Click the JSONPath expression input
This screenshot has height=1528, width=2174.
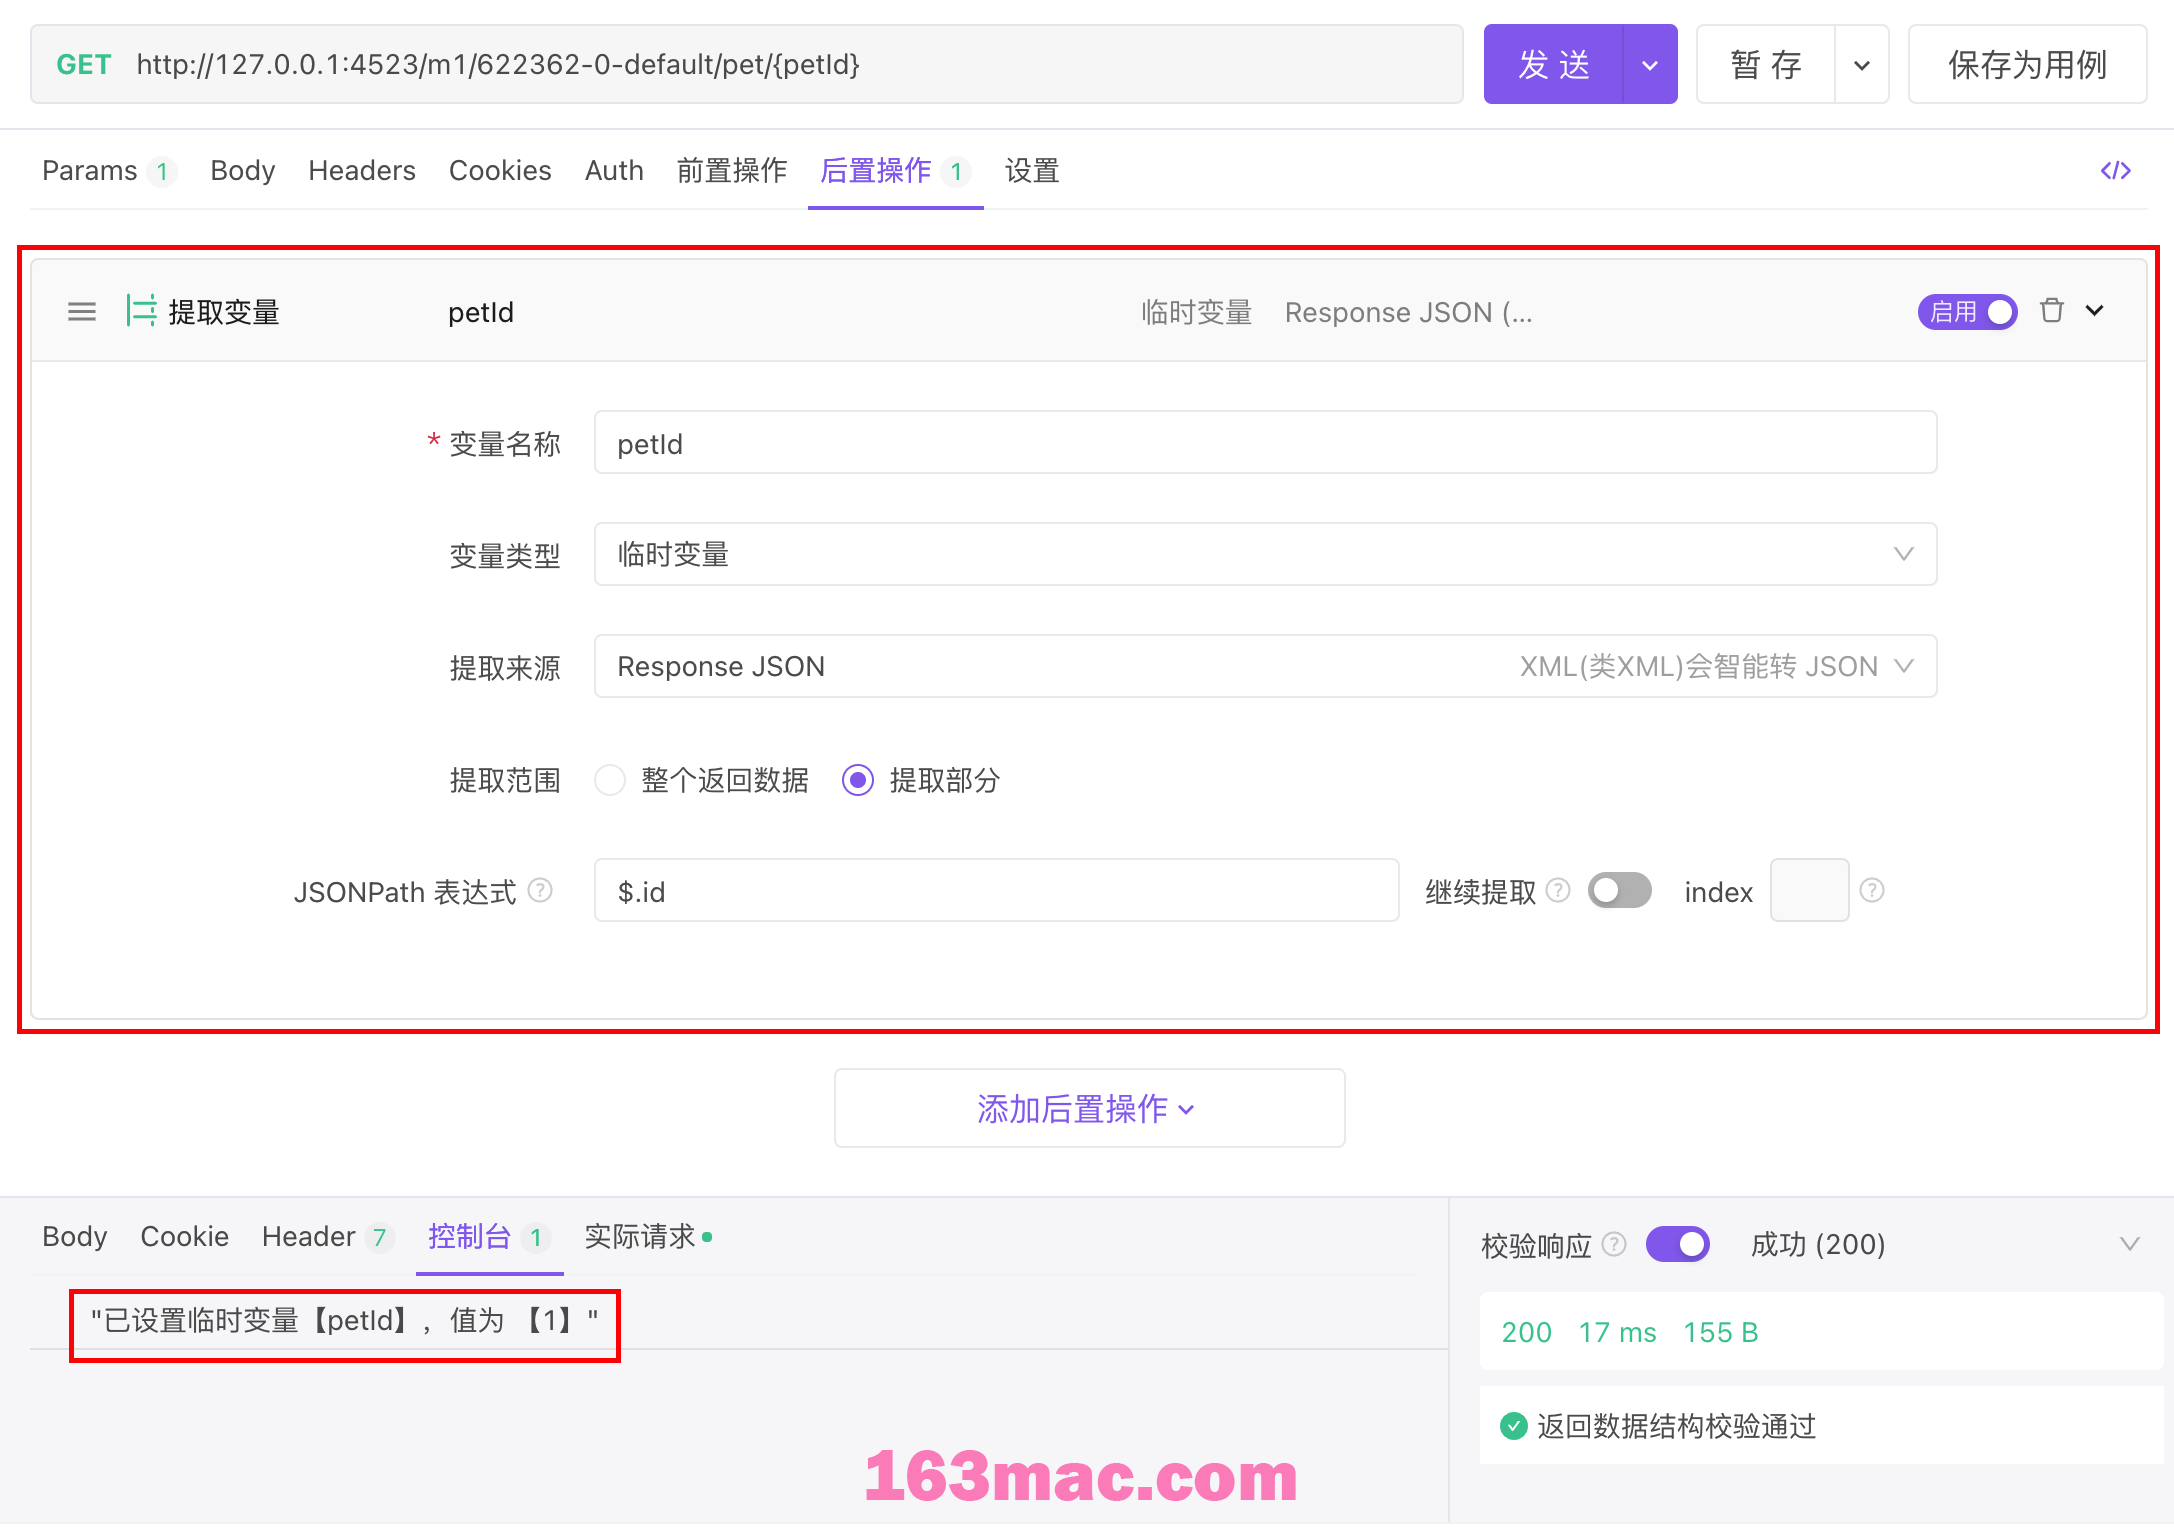point(996,890)
